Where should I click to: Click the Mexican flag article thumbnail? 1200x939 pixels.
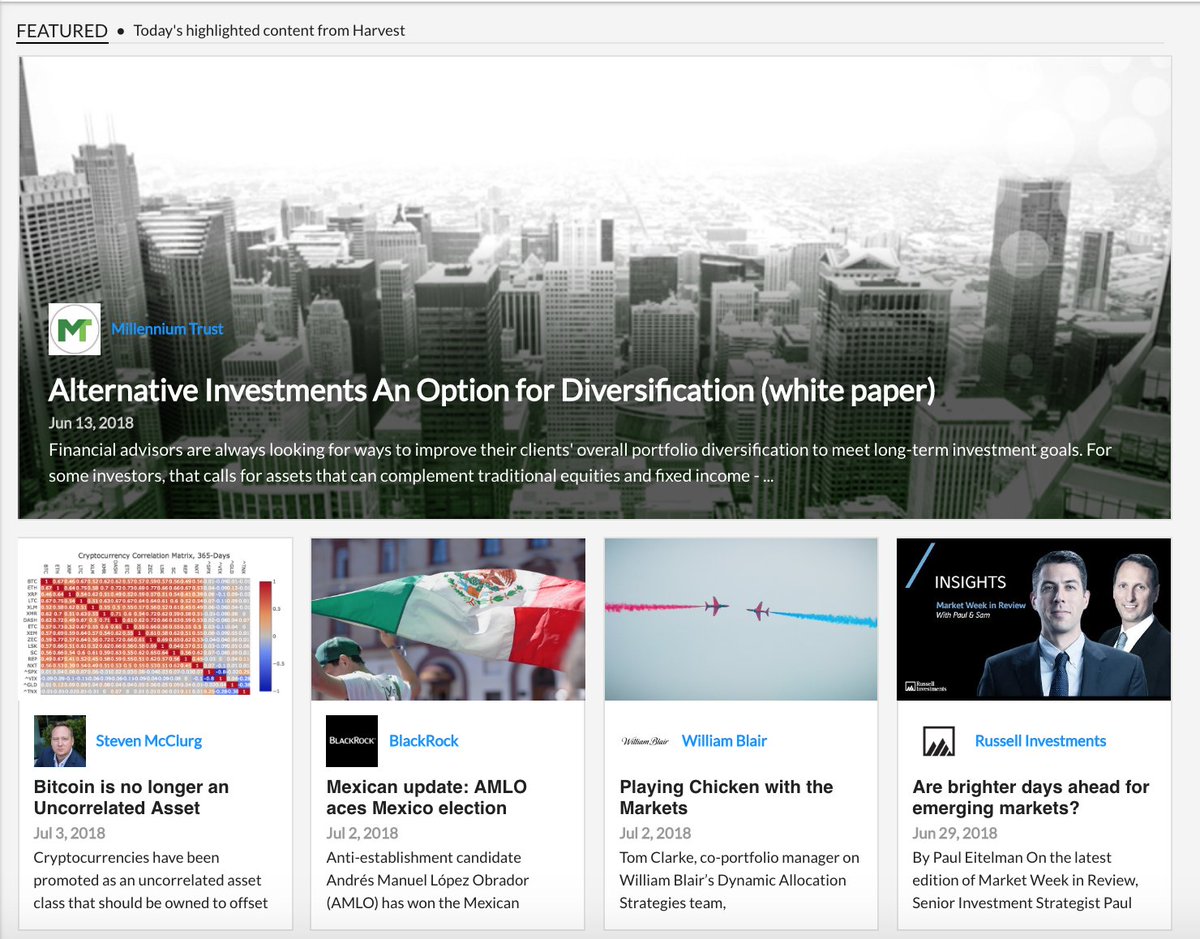[x=448, y=619]
